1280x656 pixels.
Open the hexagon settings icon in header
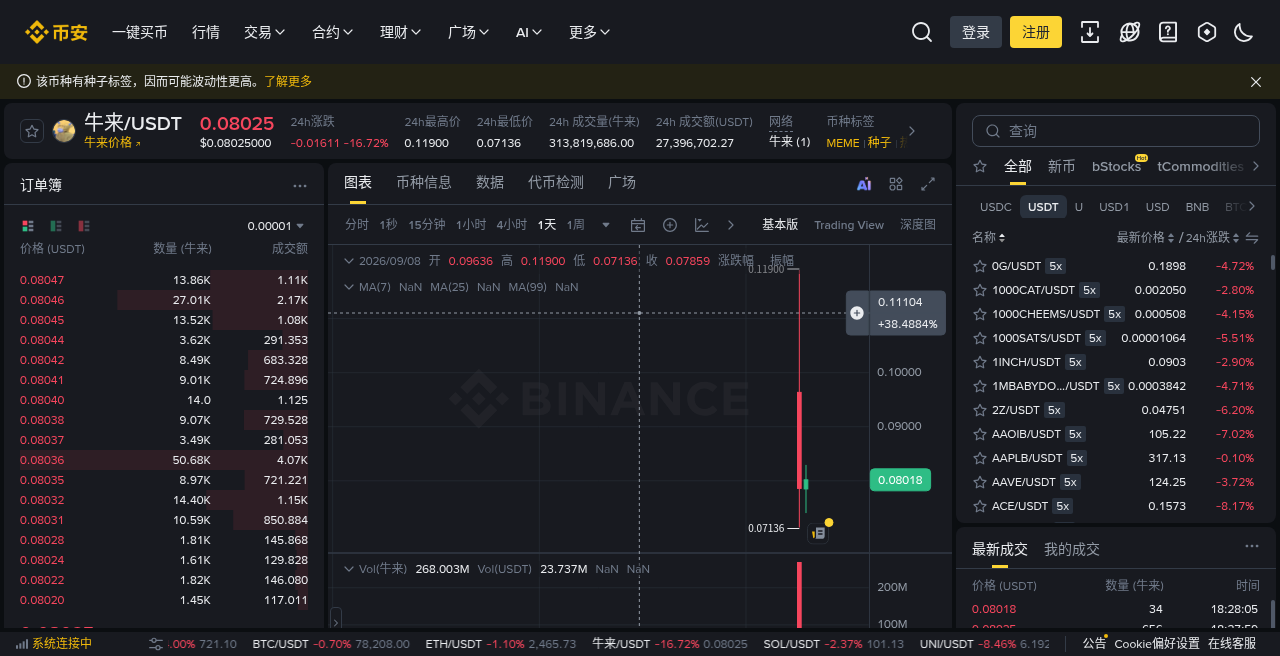[x=1207, y=32]
